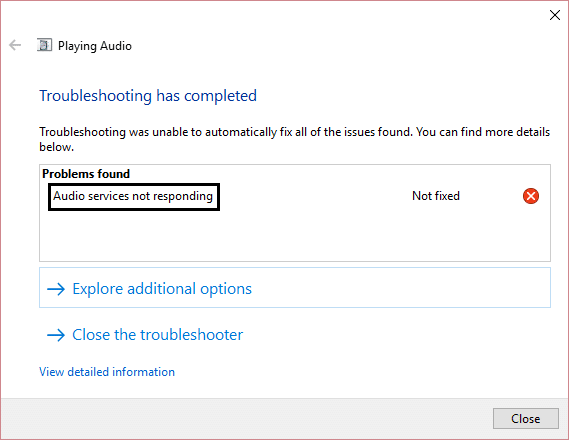Click the arrow beside Close the troubleshooter
The image size is (569, 440).
(x=56, y=335)
